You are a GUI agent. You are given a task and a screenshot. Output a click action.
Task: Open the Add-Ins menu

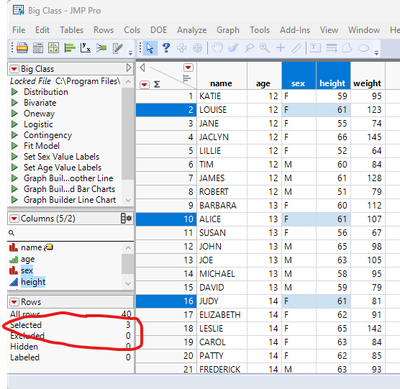295,30
